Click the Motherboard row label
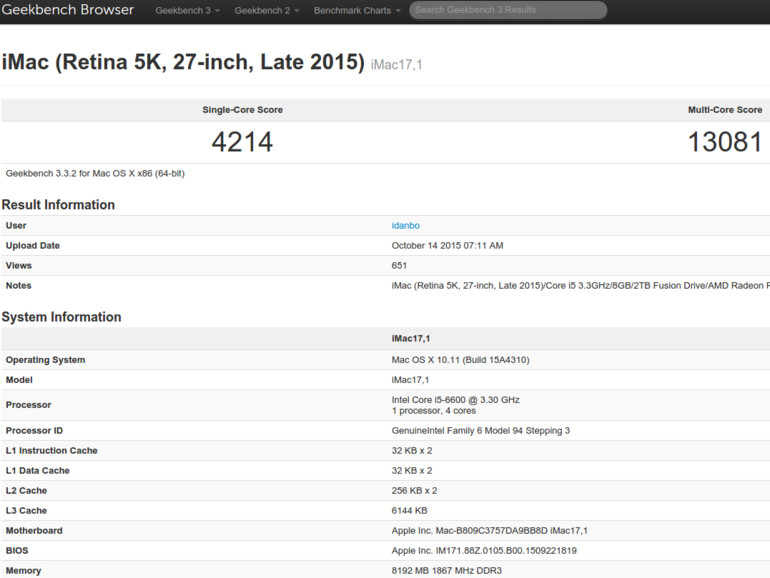 34,531
